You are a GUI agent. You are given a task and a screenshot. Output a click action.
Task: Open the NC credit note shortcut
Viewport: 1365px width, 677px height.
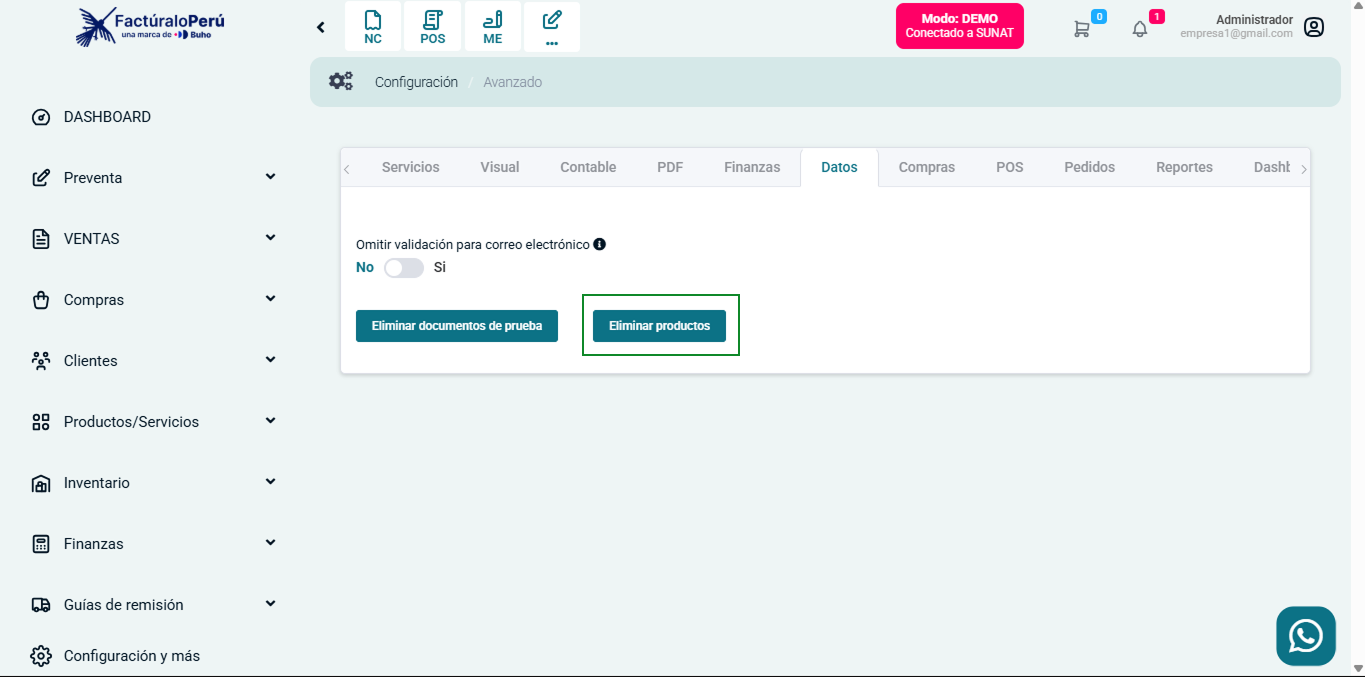[373, 27]
